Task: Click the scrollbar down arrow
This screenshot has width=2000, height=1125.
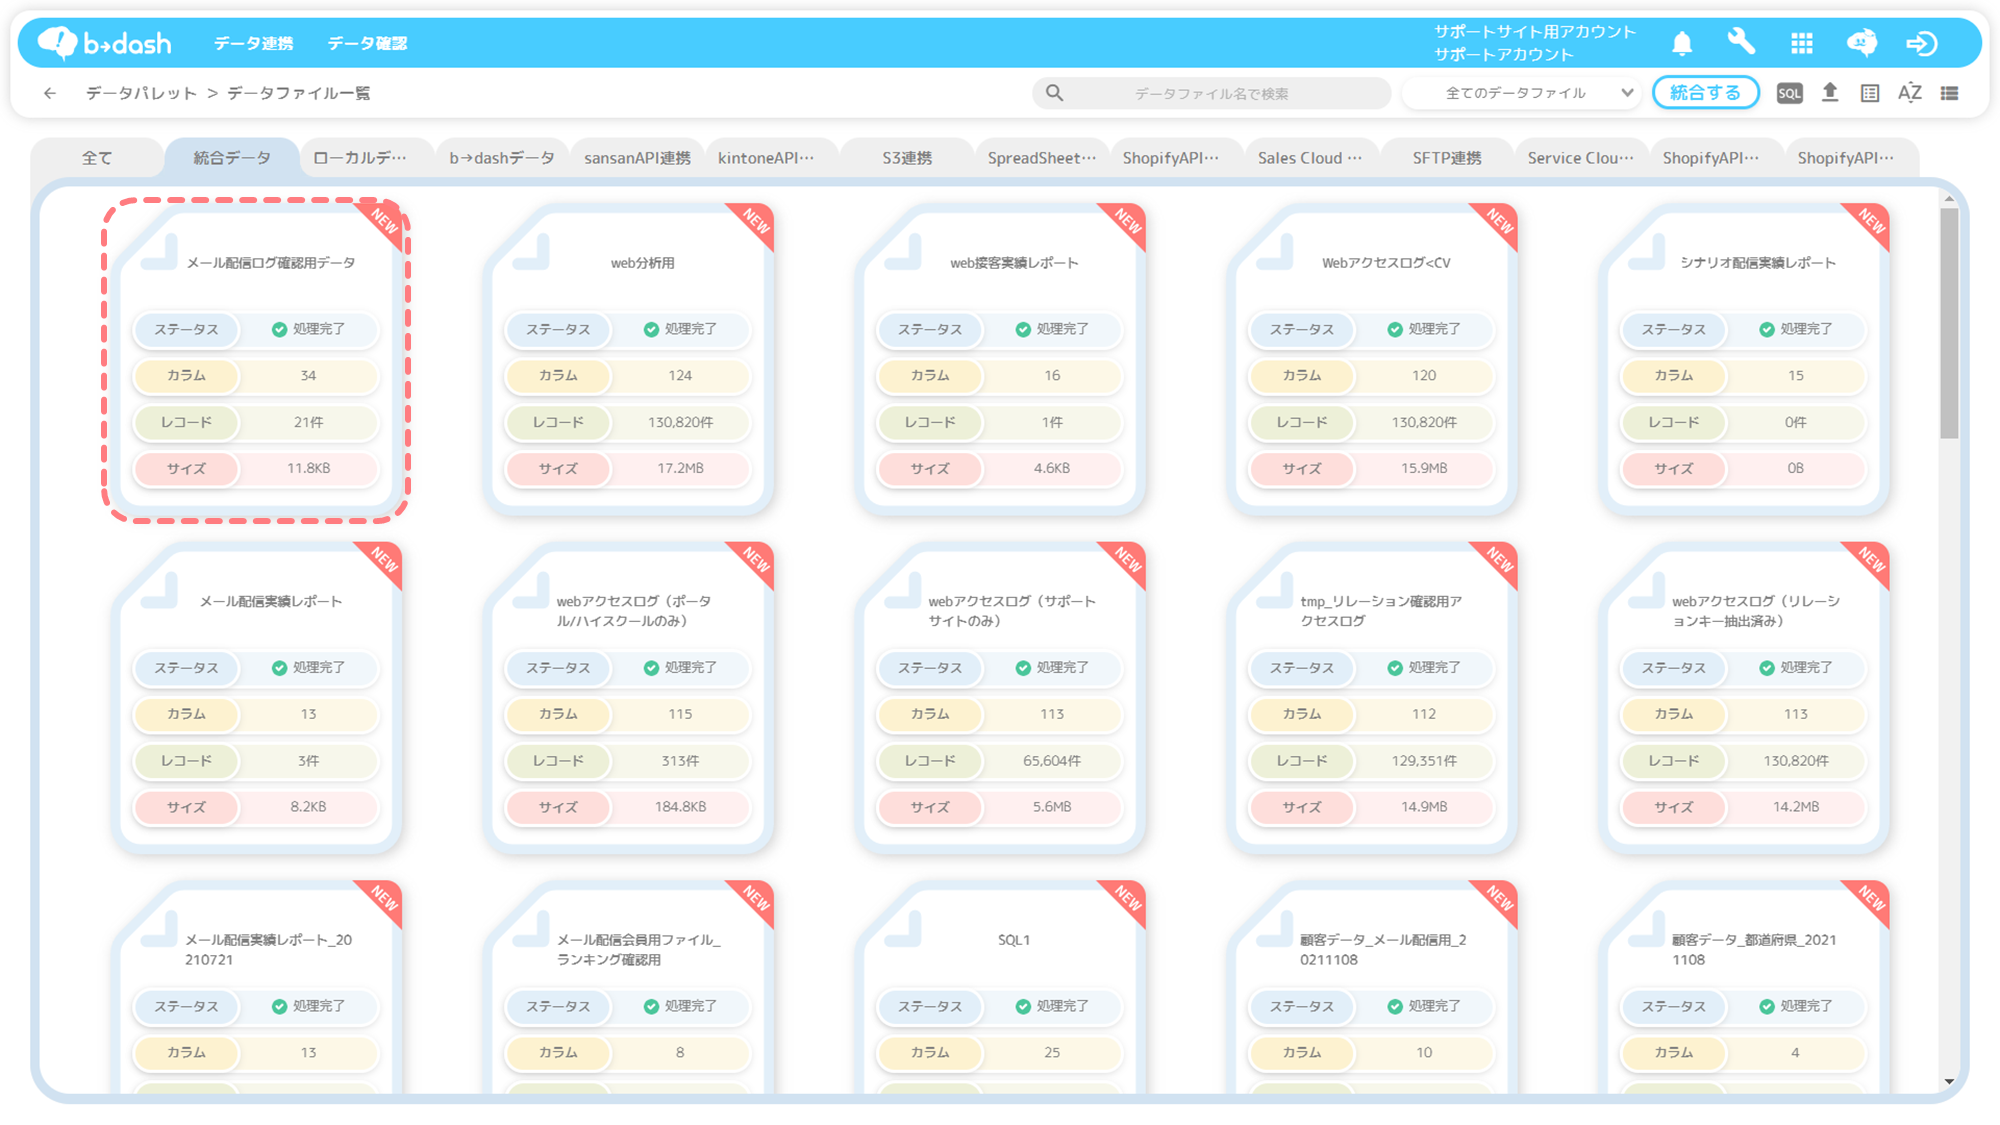Action: point(1949,1081)
